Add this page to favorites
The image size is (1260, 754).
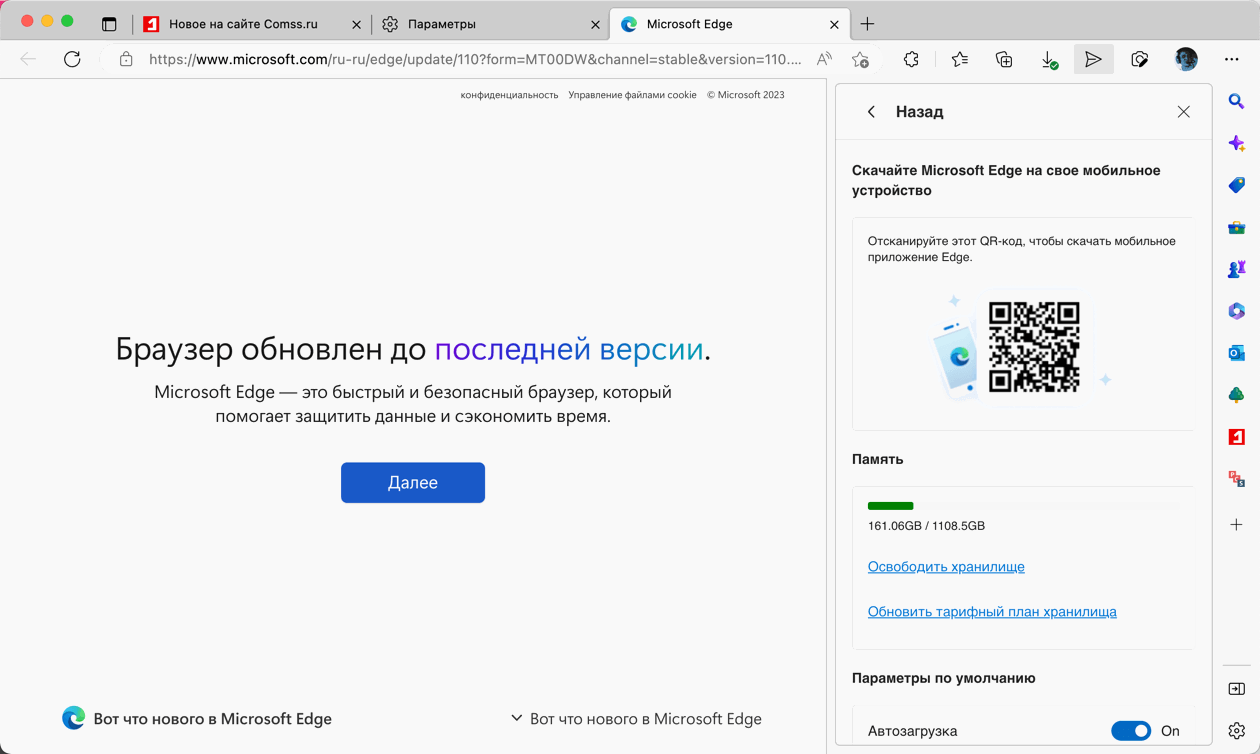(x=860, y=59)
